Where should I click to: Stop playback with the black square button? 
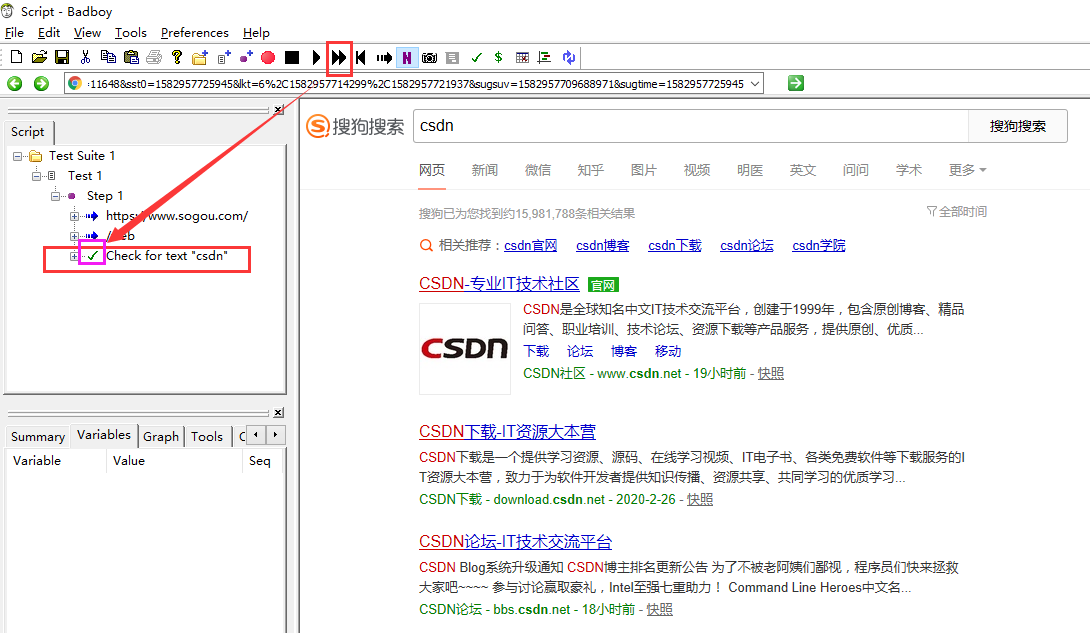pyautogui.click(x=292, y=58)
